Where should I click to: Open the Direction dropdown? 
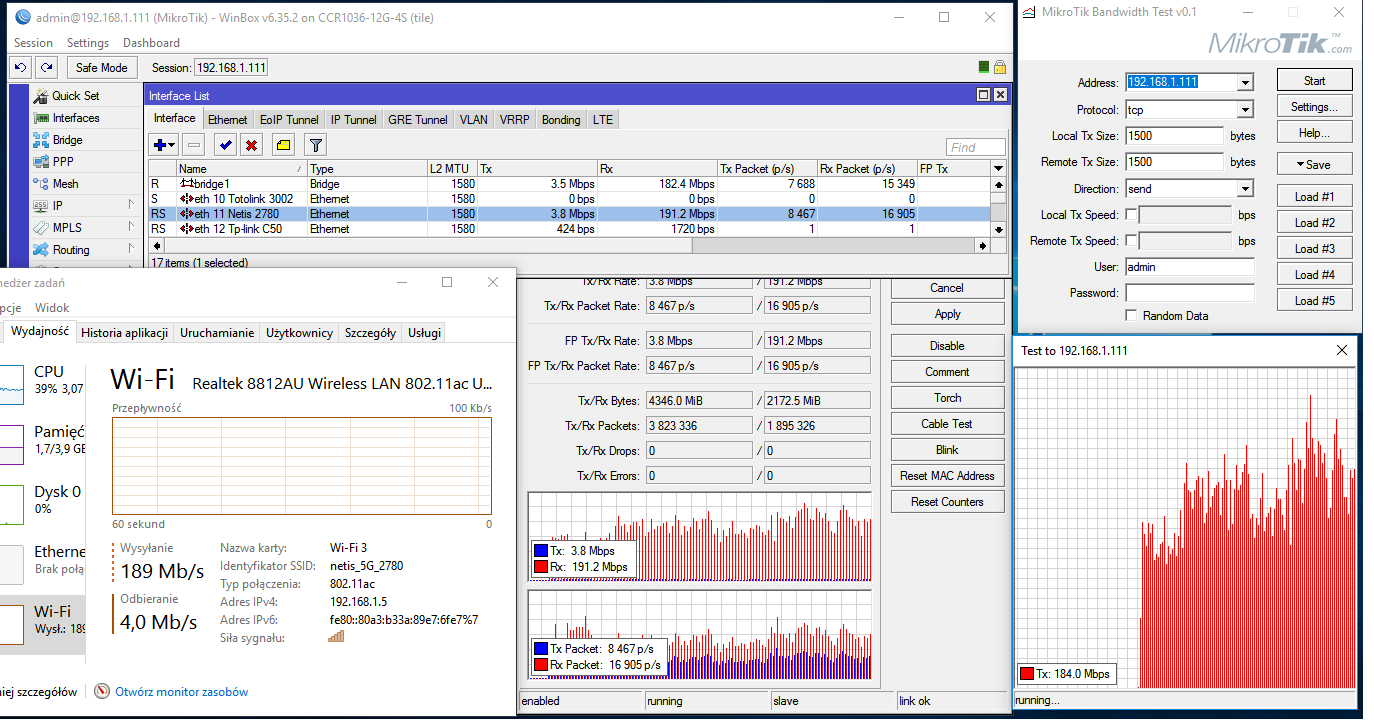tap(1244, 189)
